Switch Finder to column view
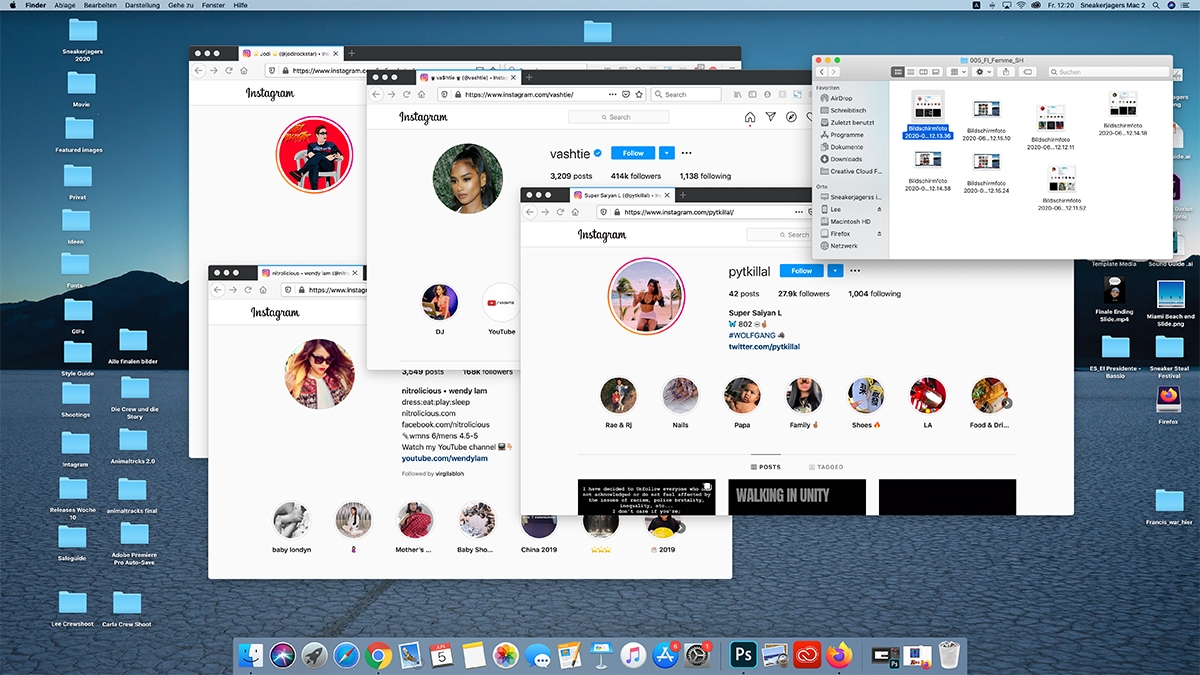The width and height of the screenshot is (1200, 675). [923, 72]
